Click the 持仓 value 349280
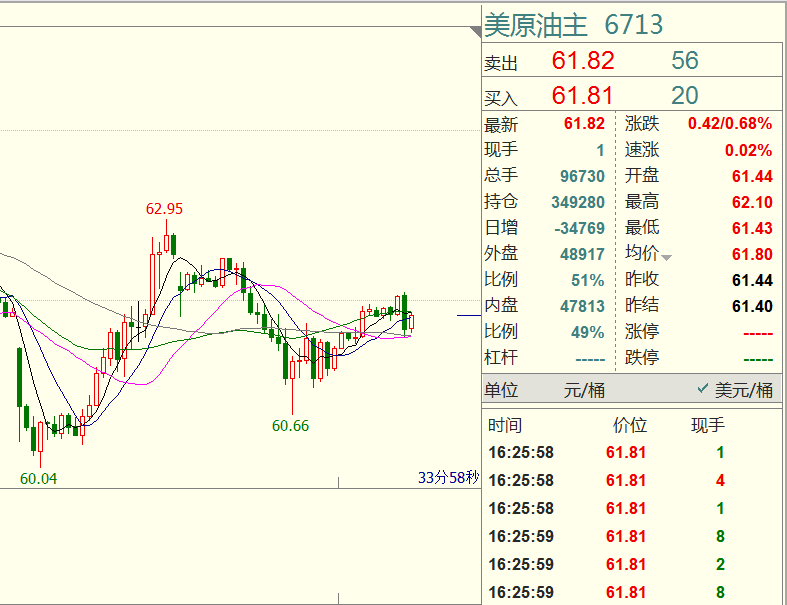The width and height of the screenshot is (787, 605). click(578, 202)
